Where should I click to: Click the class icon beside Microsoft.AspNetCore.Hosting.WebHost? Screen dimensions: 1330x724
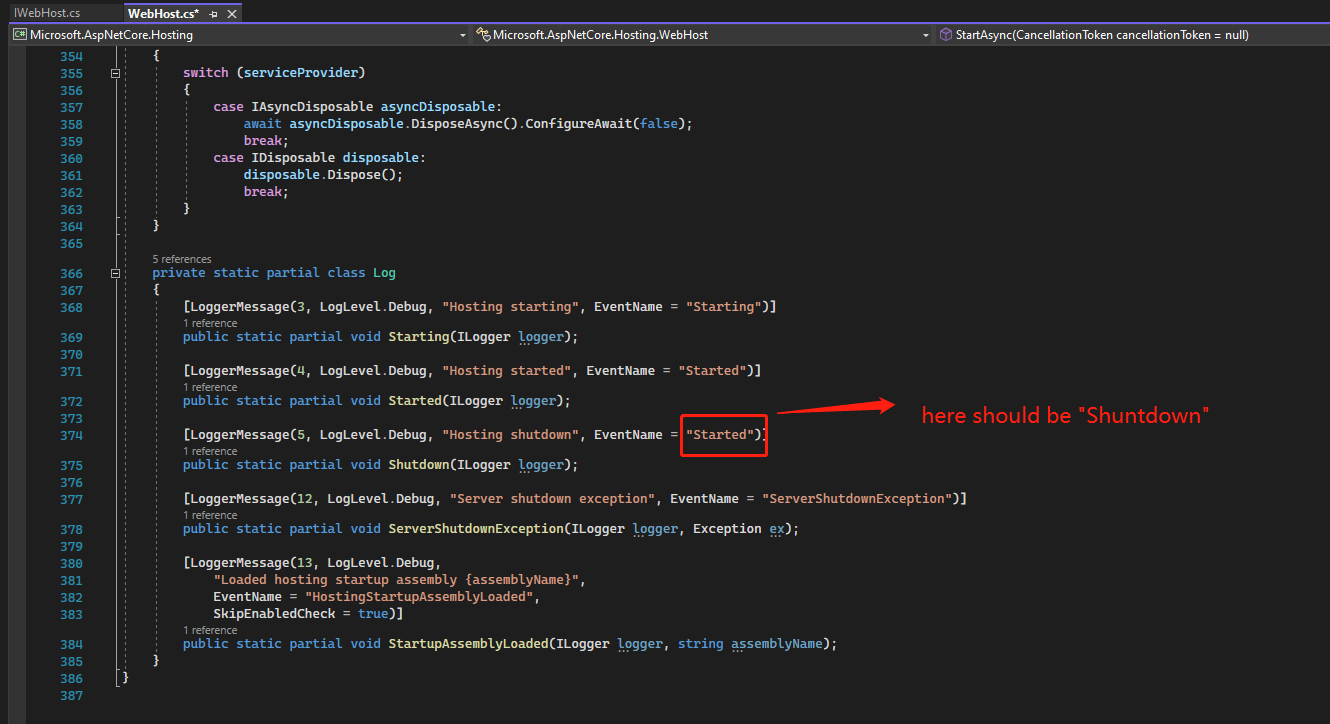484,35
